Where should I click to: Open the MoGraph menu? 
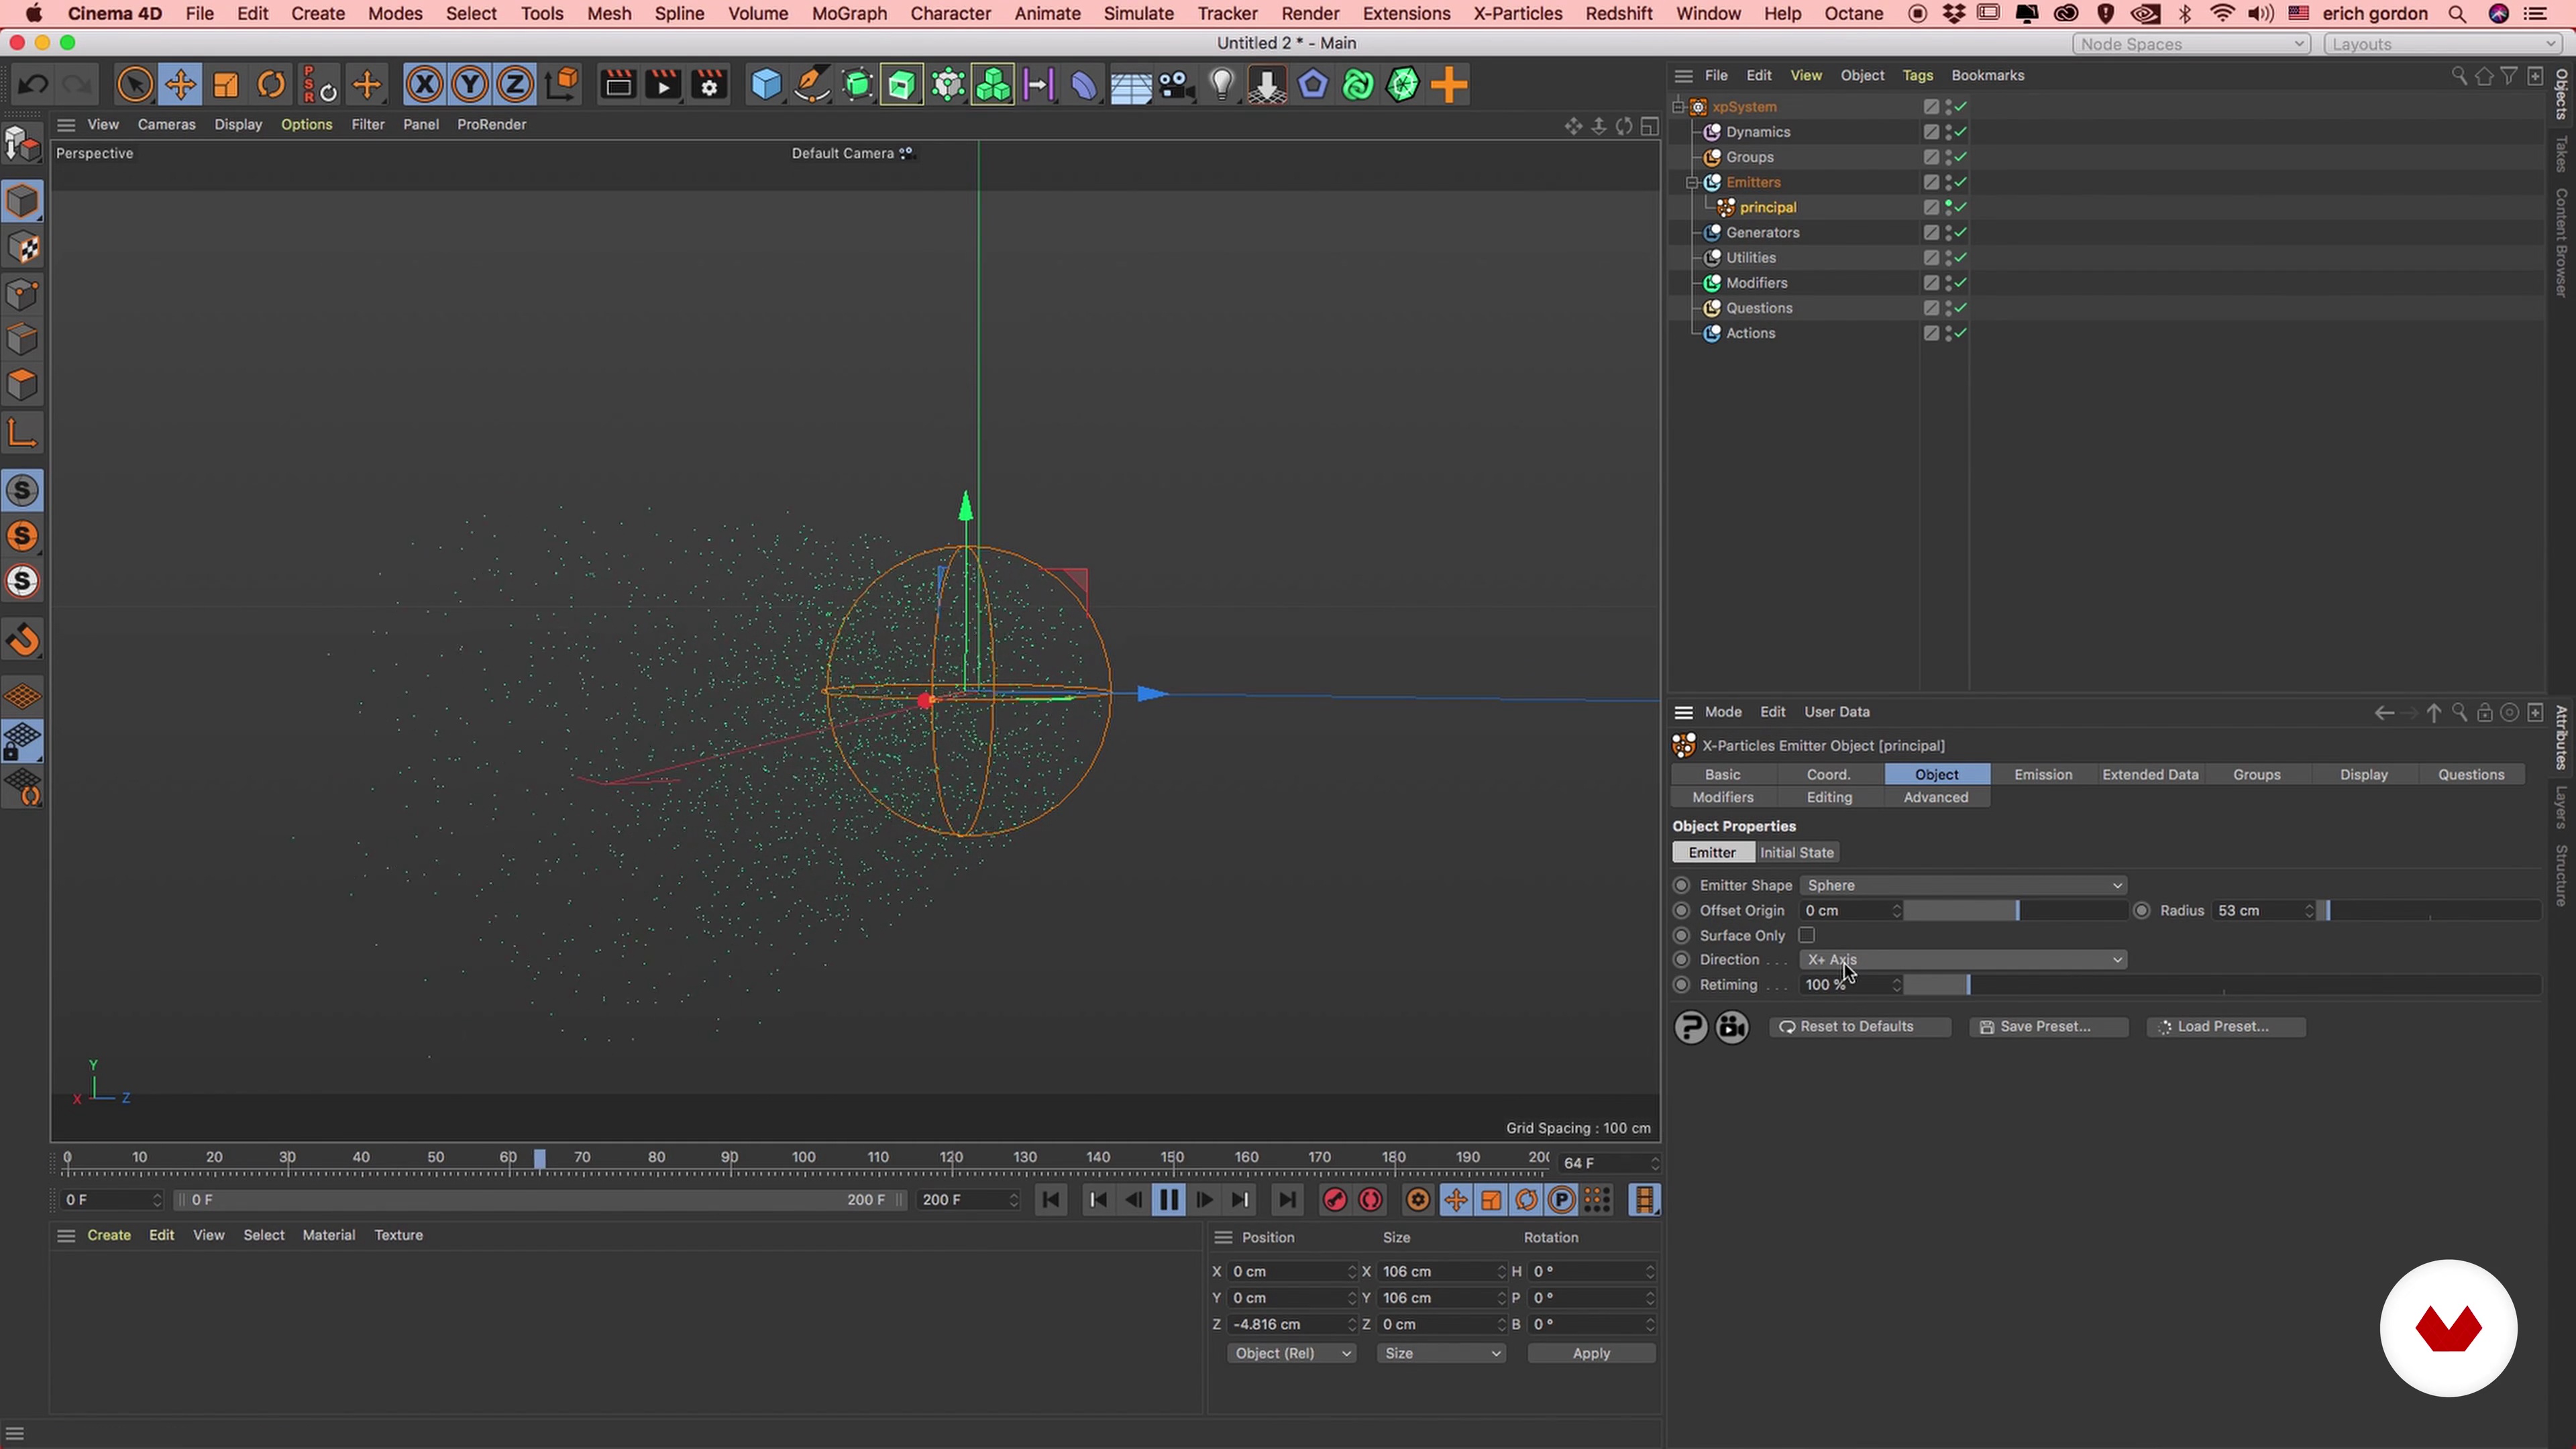[849, 14]
